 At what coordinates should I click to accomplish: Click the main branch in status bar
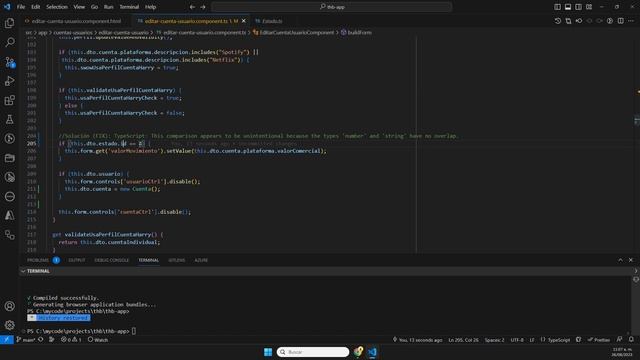coord(25,340)
